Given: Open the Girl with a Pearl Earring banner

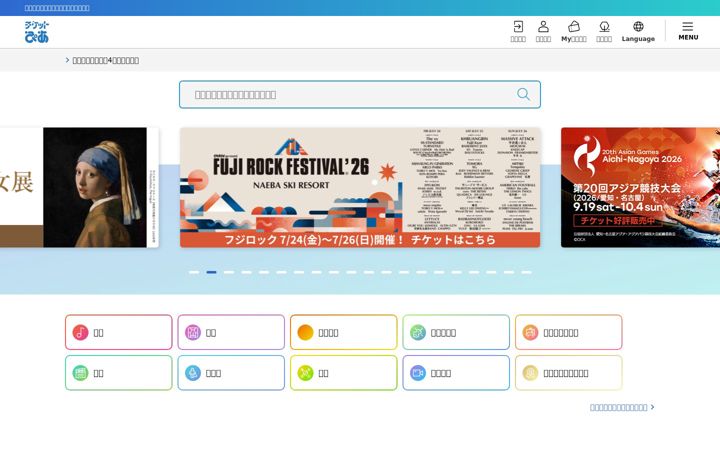Looking at the screenshot, I should pyautogui.click(x=79, y=187).
